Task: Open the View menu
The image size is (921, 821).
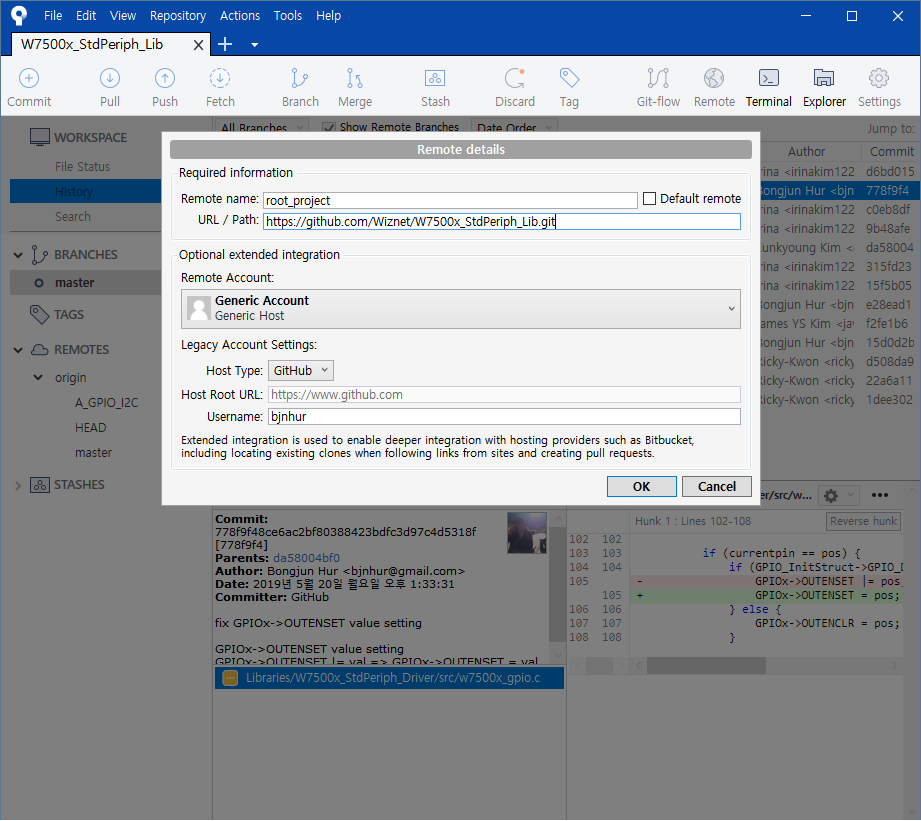Action: [x=123, y=15]
